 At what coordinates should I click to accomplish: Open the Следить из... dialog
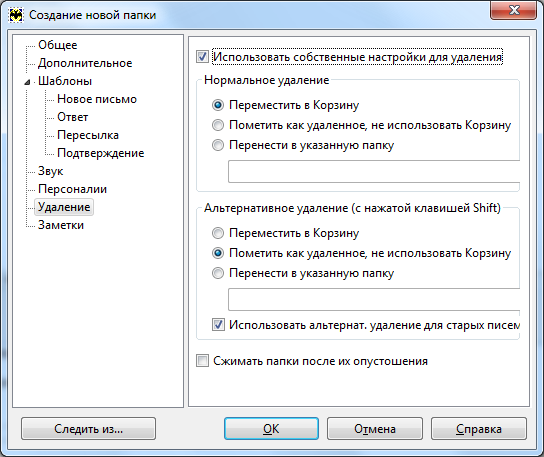[88, 429]
